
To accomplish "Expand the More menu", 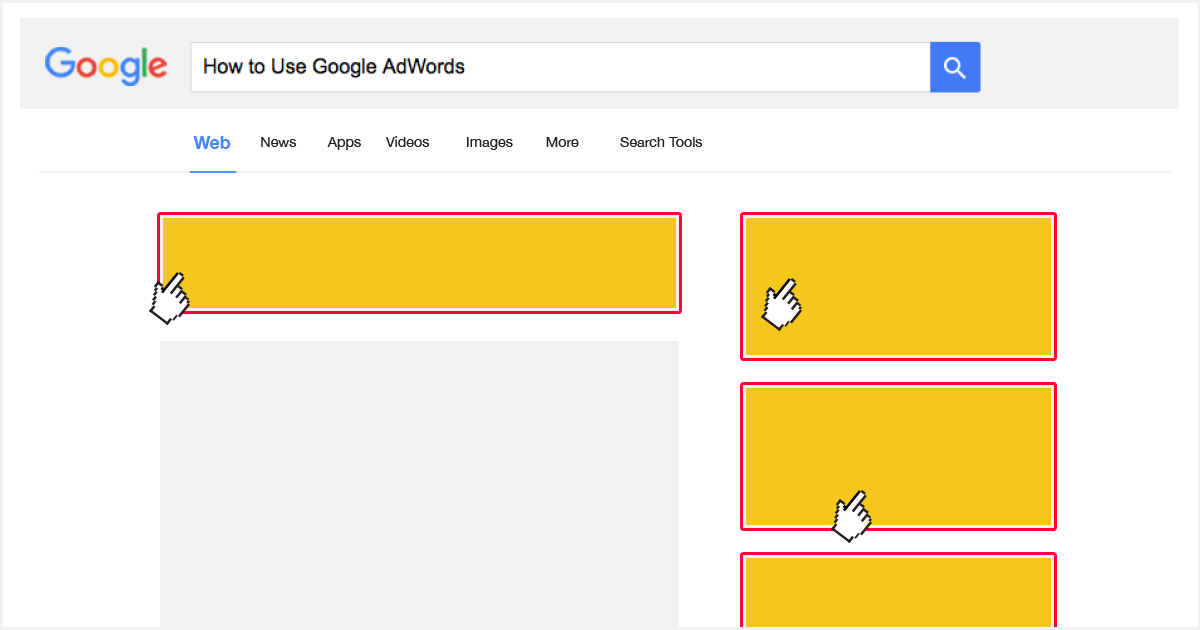I will tap(562, 142).
